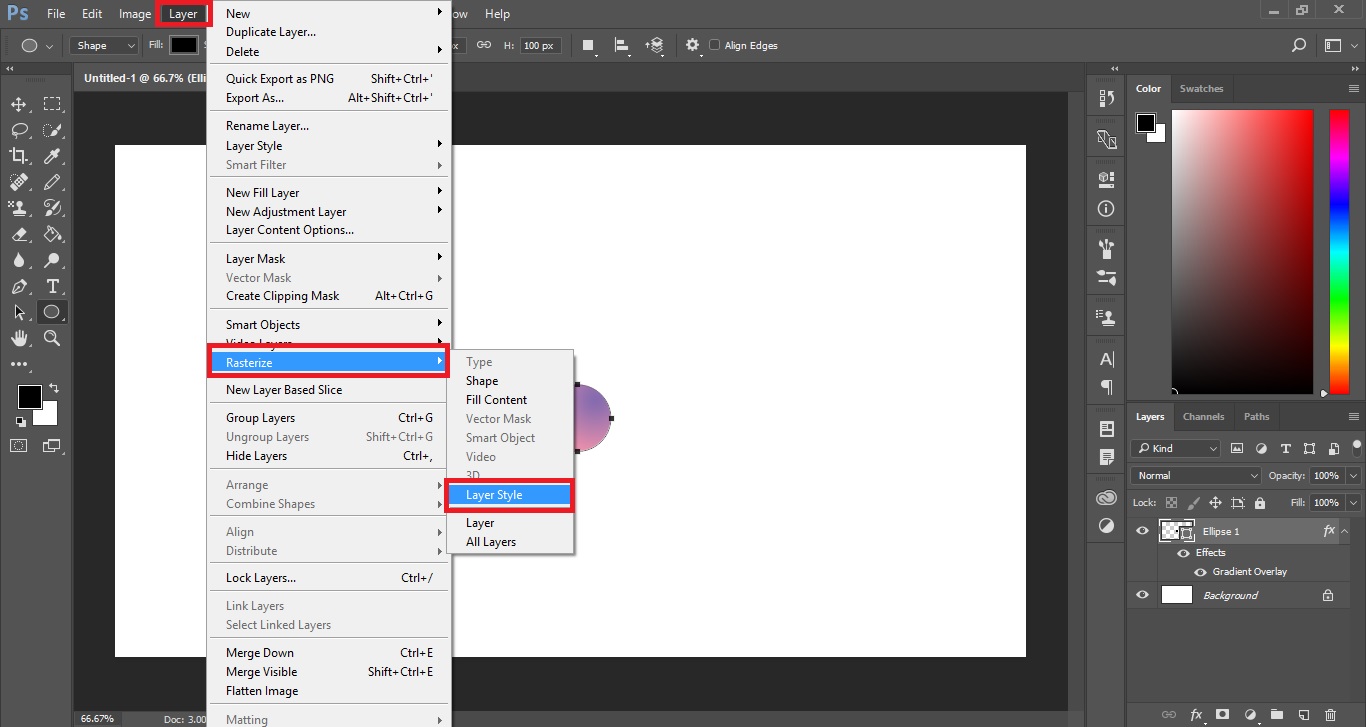Hide the Background layer
1366x727 pixels.
coord(1142,595)
